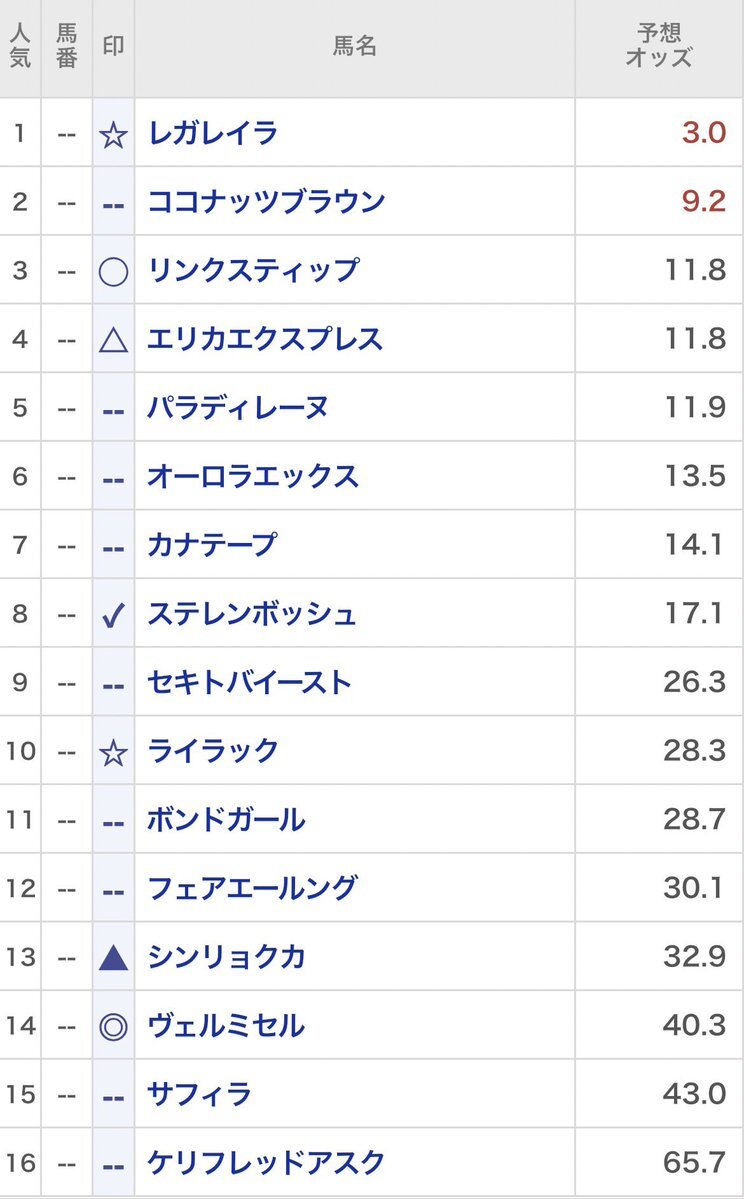The width and height of the screenshot is (744, 1199).
Task: Click the triangle mark beside エリカエクスプレス
Action: (114, 340)
